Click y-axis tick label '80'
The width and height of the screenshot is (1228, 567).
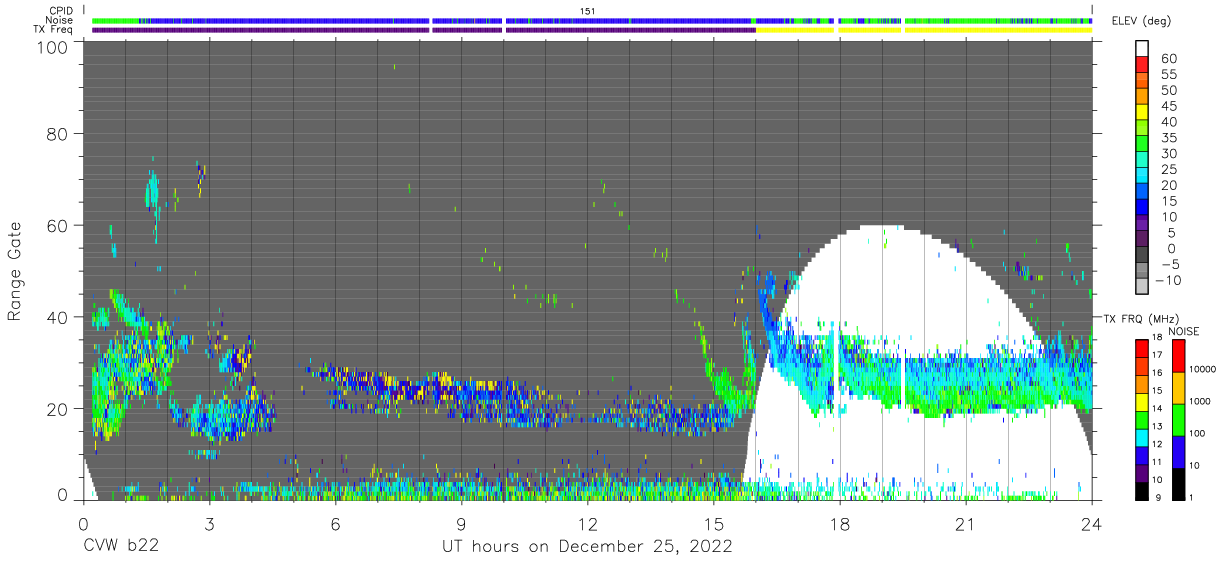pos(58,133)
